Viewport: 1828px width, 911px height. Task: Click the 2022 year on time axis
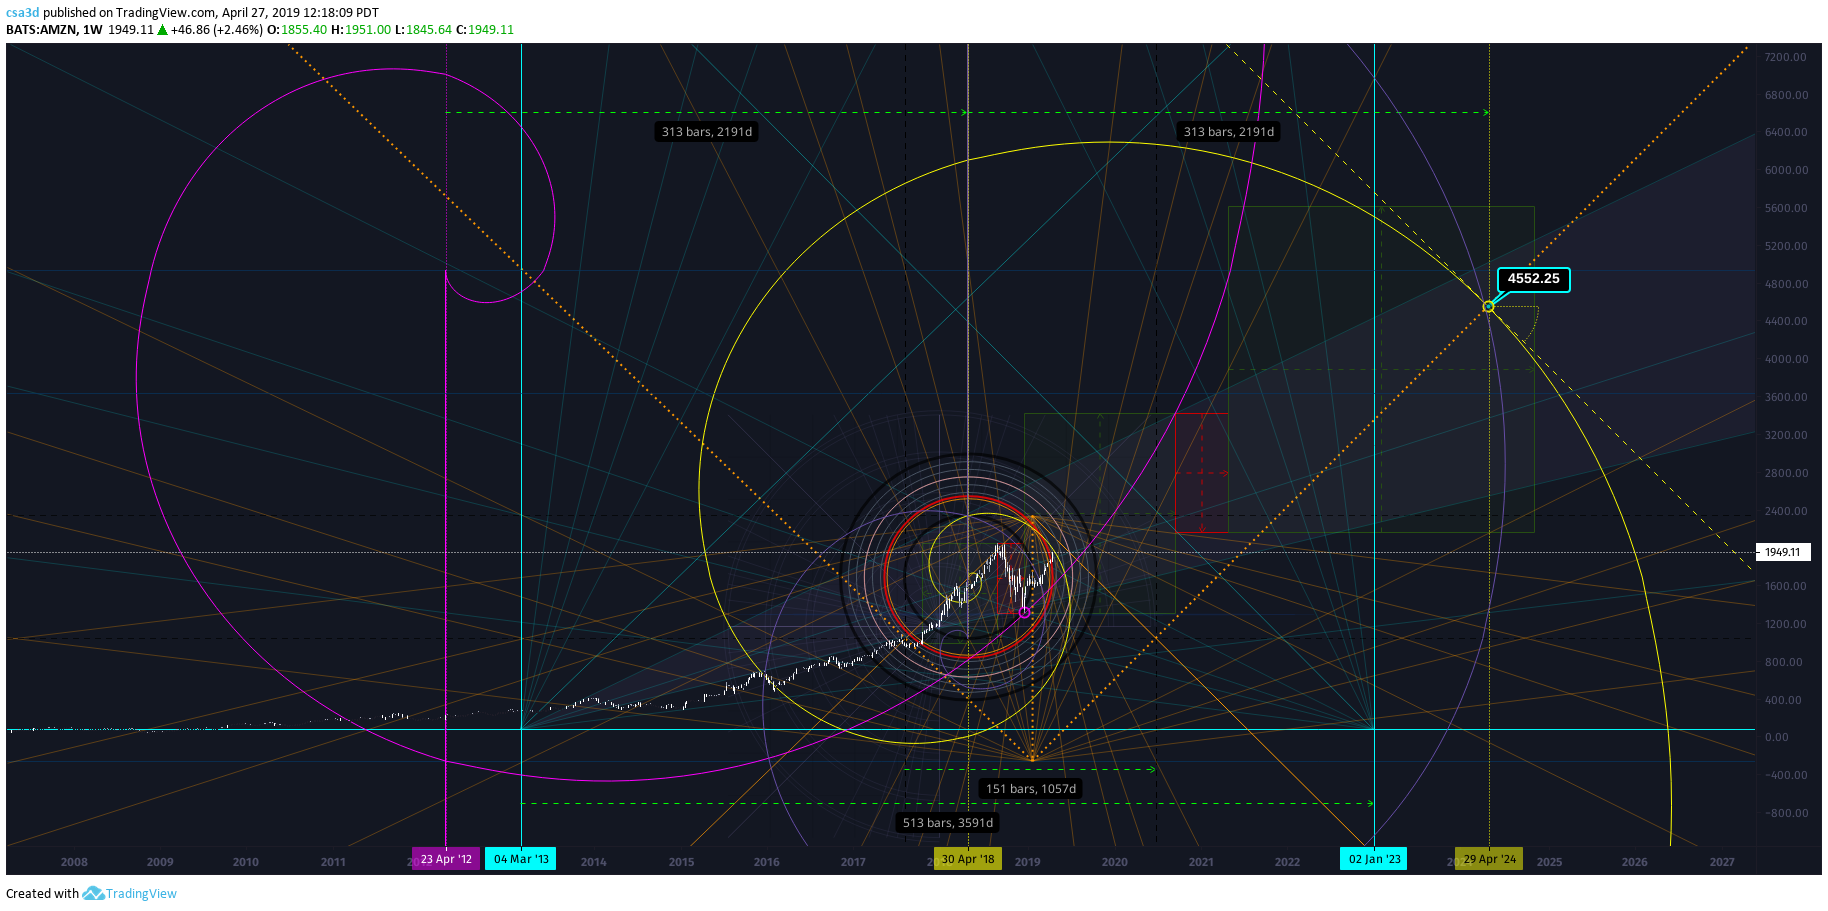pos(1288,862)
